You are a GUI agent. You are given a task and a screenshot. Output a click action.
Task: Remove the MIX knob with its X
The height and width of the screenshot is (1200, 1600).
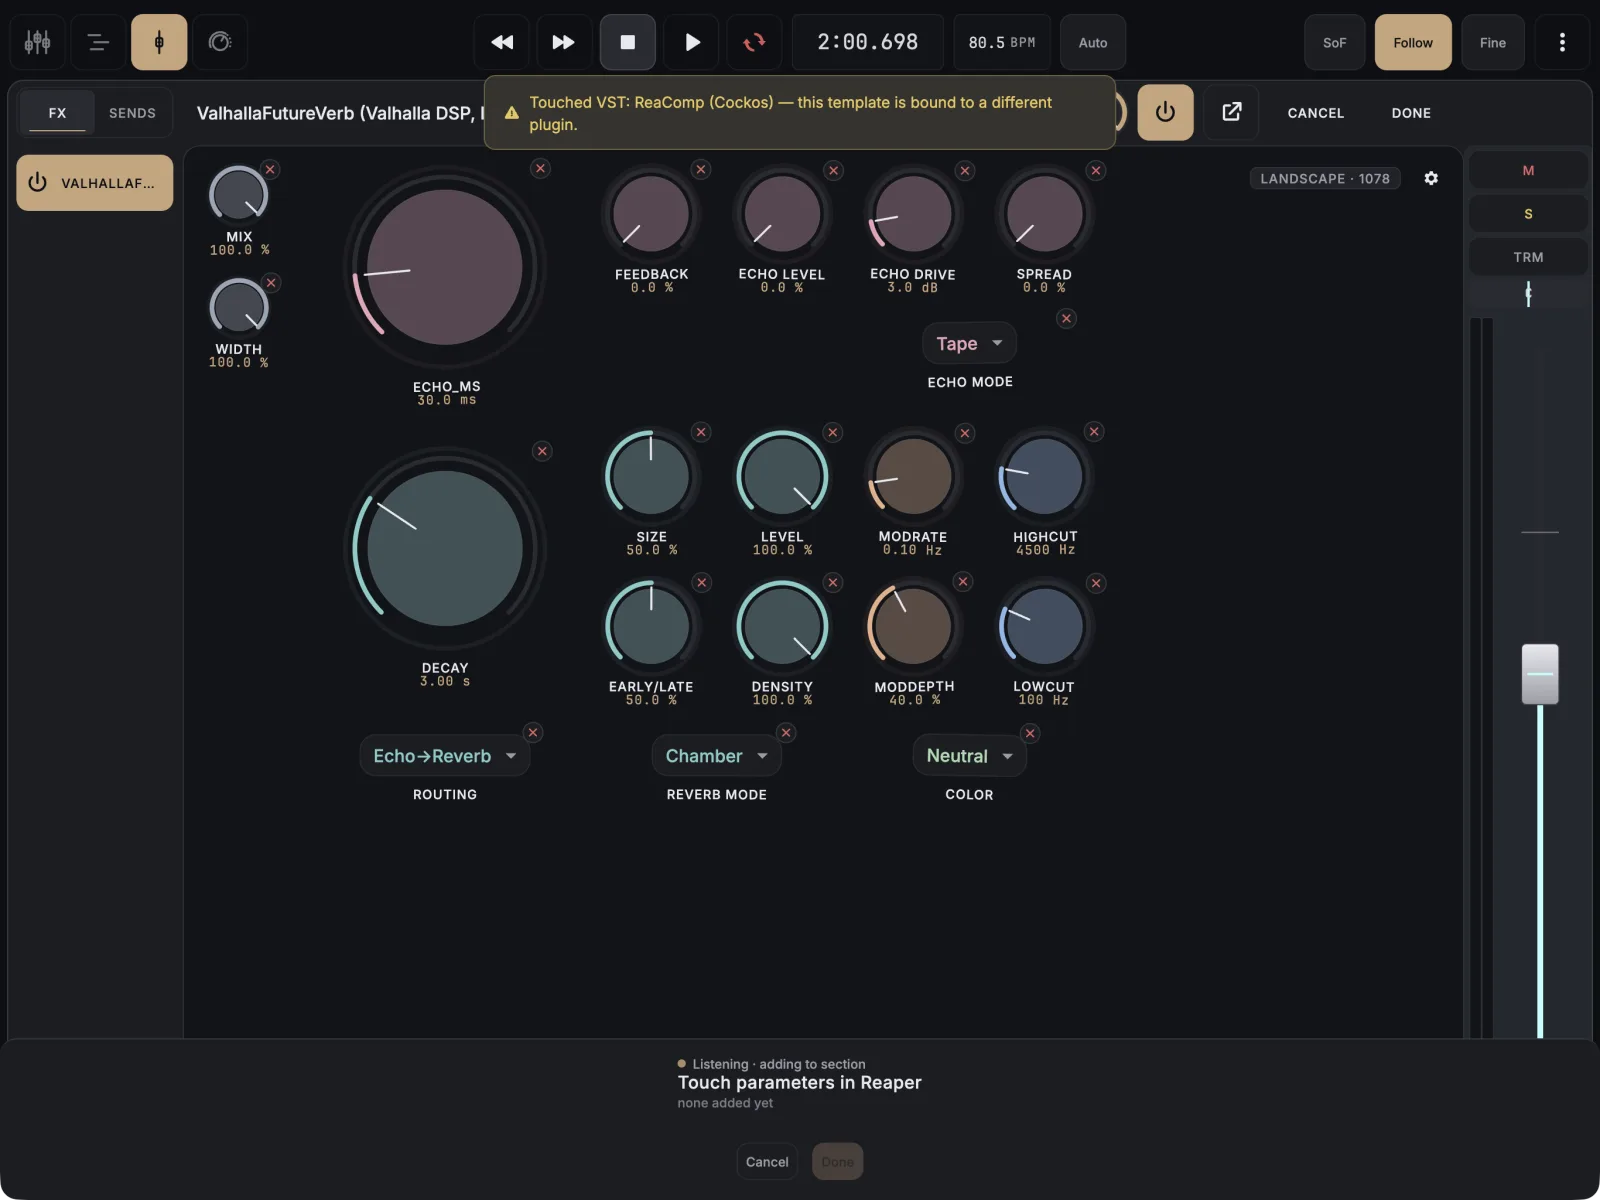click(270, 169)
